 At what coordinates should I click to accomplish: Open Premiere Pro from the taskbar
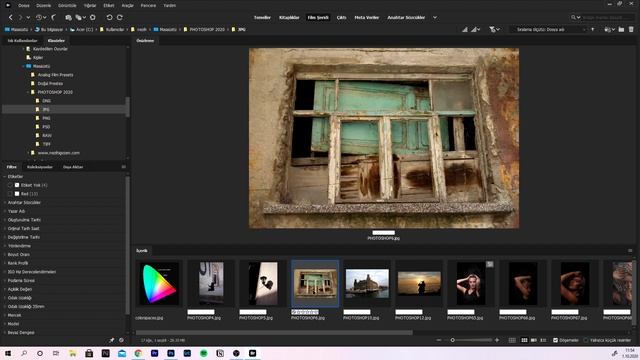tap(154, 353)
